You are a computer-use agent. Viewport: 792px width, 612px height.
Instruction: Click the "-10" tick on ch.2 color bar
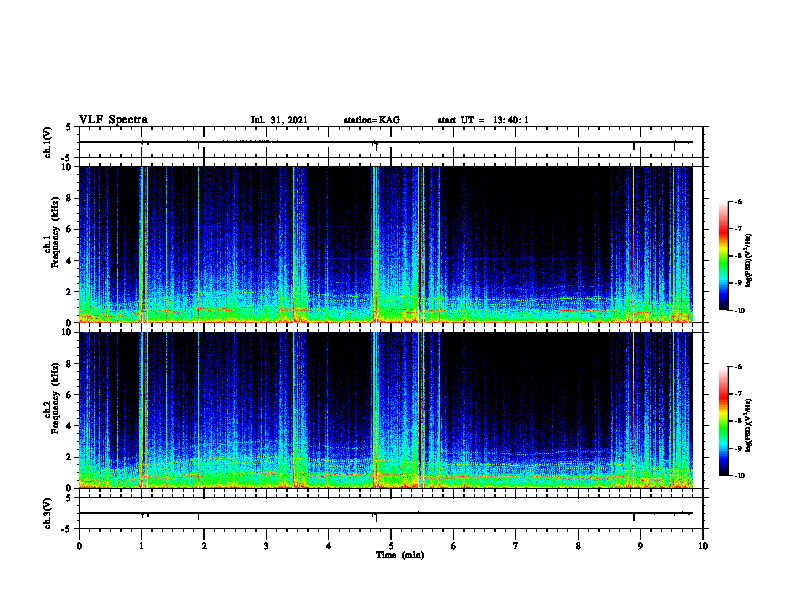pyautogui.click(x=739, y=476)
